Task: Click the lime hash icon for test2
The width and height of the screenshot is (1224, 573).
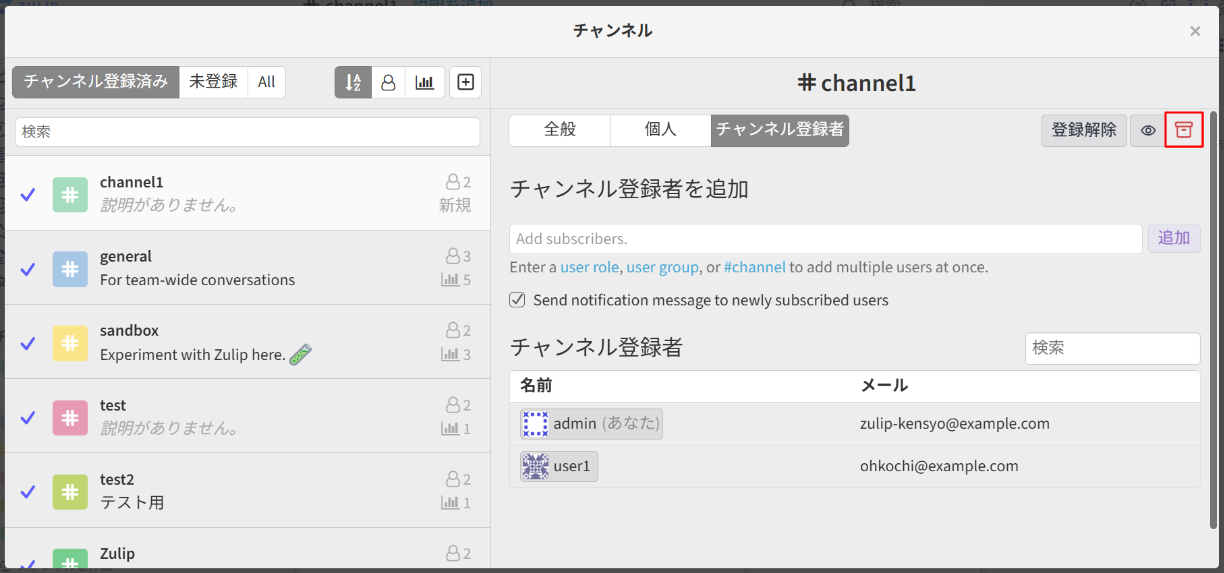Action: point(69,491)
